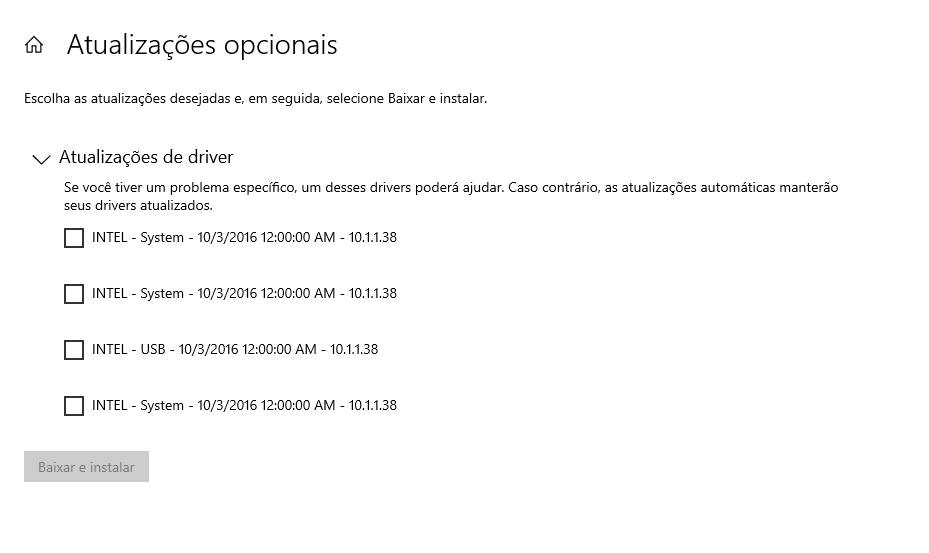Click the first INTEL - System label text

(244, 237)
